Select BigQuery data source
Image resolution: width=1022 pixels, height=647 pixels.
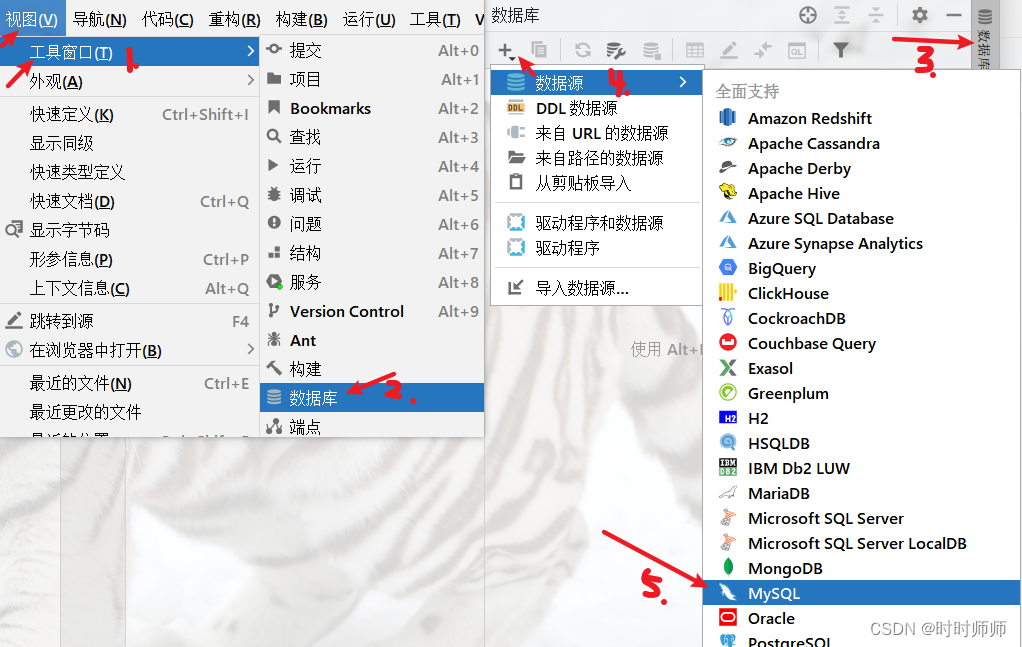coord(862,268)
